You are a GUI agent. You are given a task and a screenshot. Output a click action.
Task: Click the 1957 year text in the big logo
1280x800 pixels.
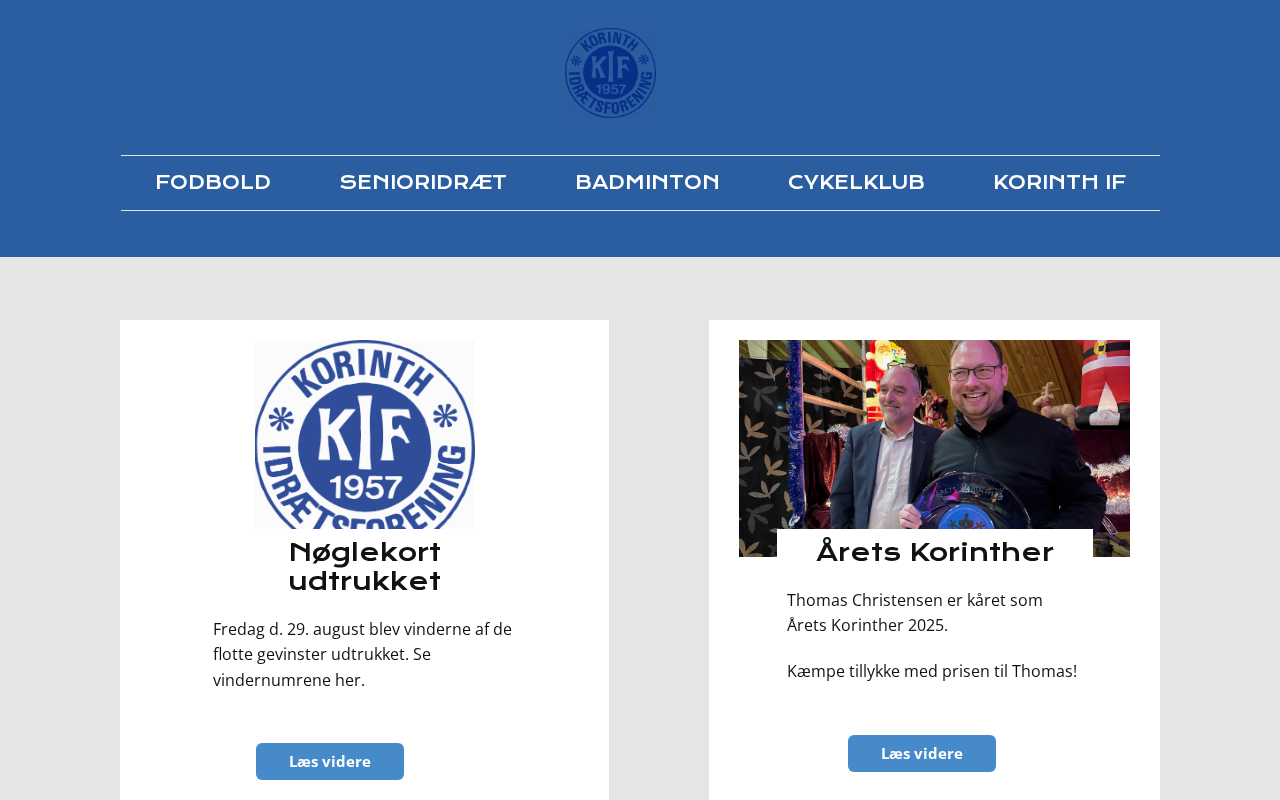[364, 487]
